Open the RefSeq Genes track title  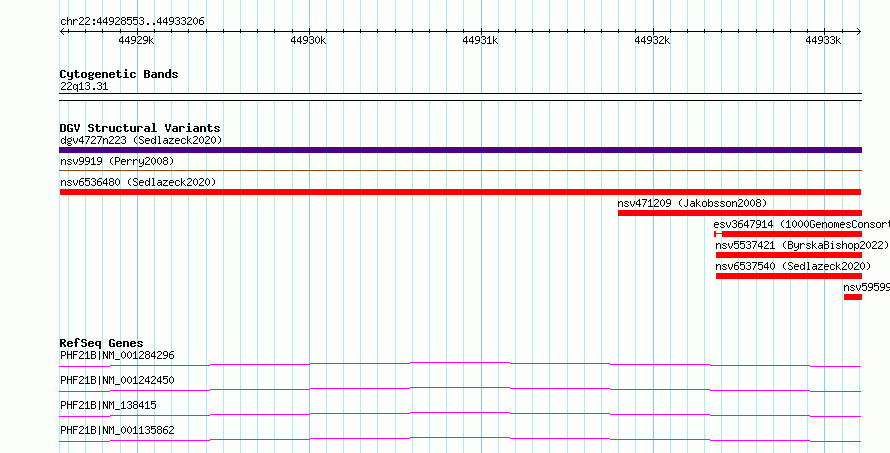[101, 343]
